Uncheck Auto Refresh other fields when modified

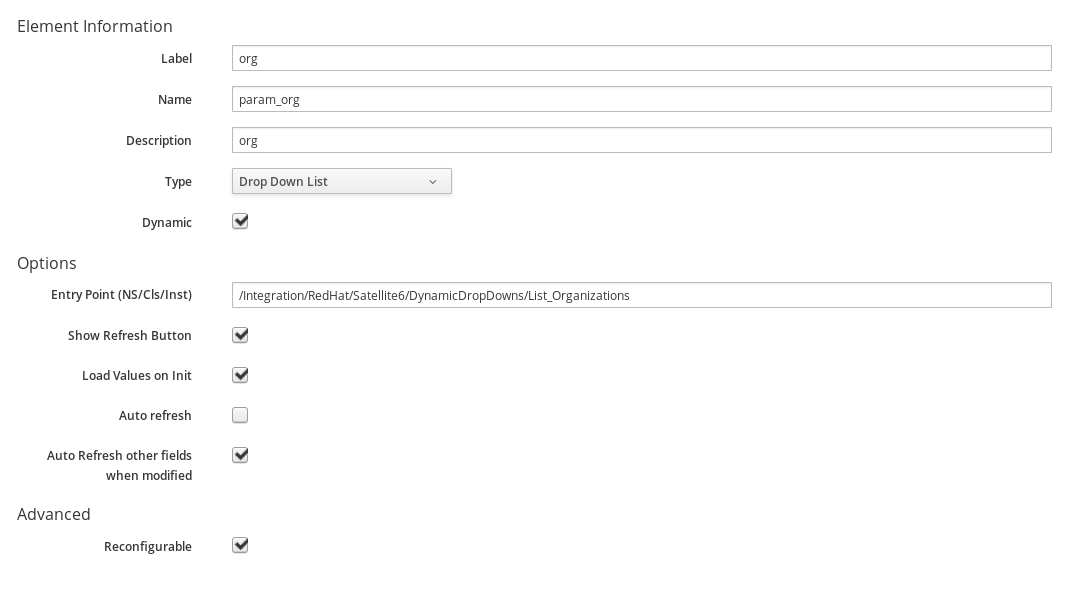coord(240,455)
